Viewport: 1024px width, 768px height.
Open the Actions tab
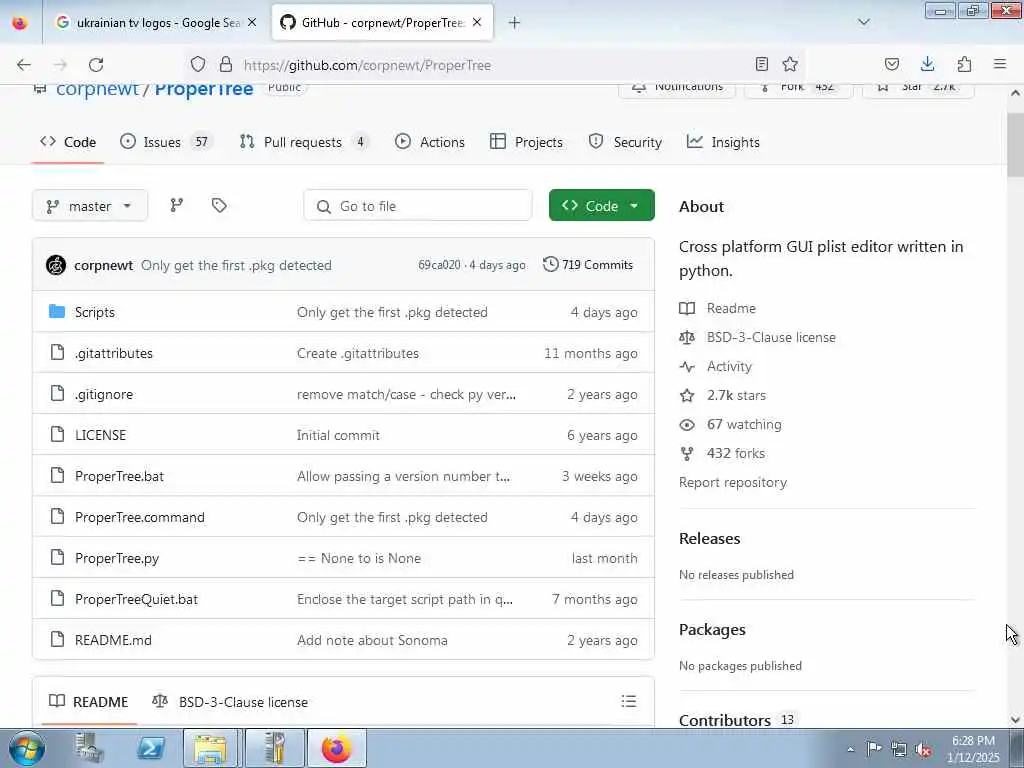point(430,142)
